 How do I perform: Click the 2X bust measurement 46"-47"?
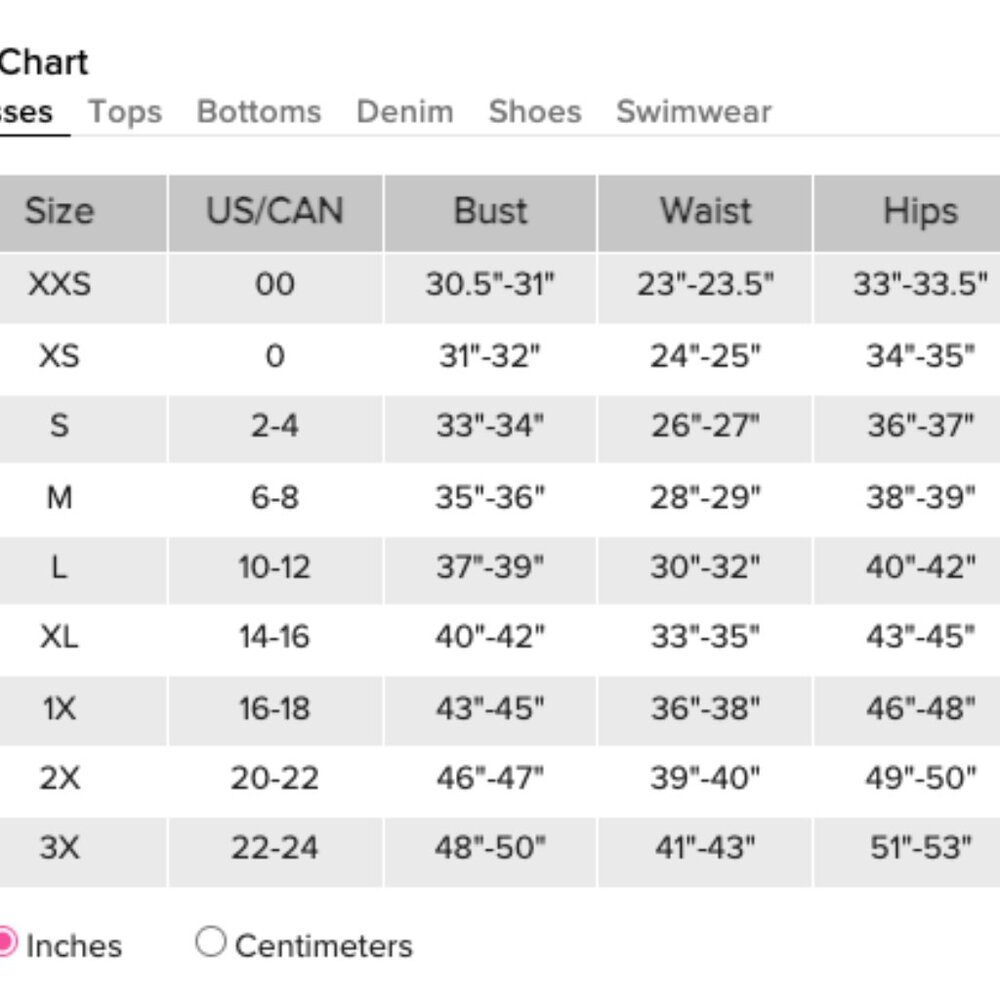point(490,778)
